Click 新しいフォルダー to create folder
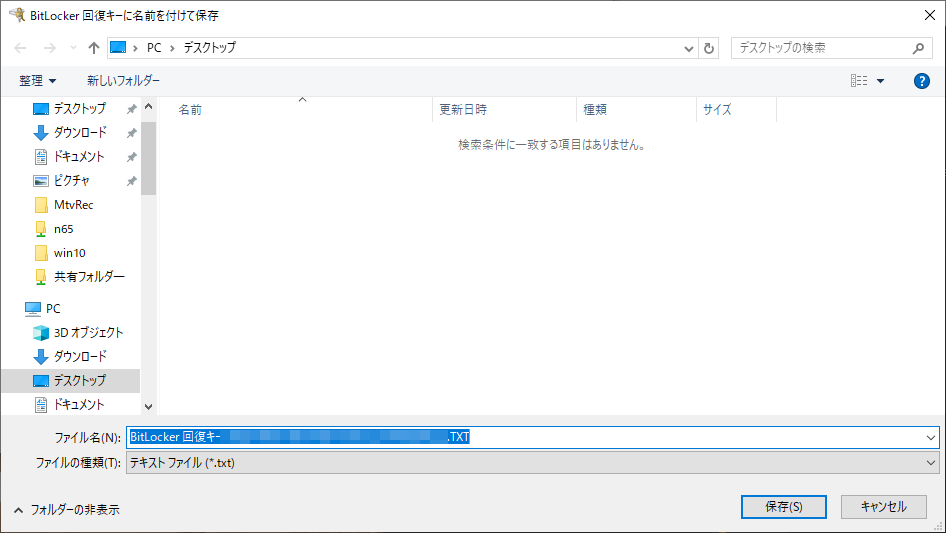Viewport: 946px width, 533px height. 123,81
